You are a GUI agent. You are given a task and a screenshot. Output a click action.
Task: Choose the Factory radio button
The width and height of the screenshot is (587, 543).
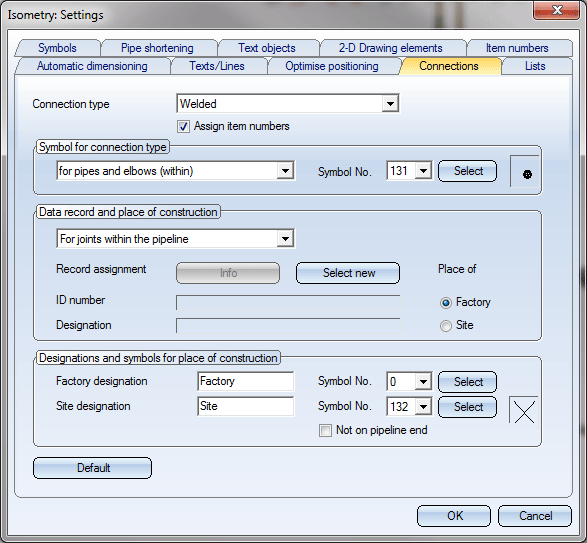pos(445,303)
